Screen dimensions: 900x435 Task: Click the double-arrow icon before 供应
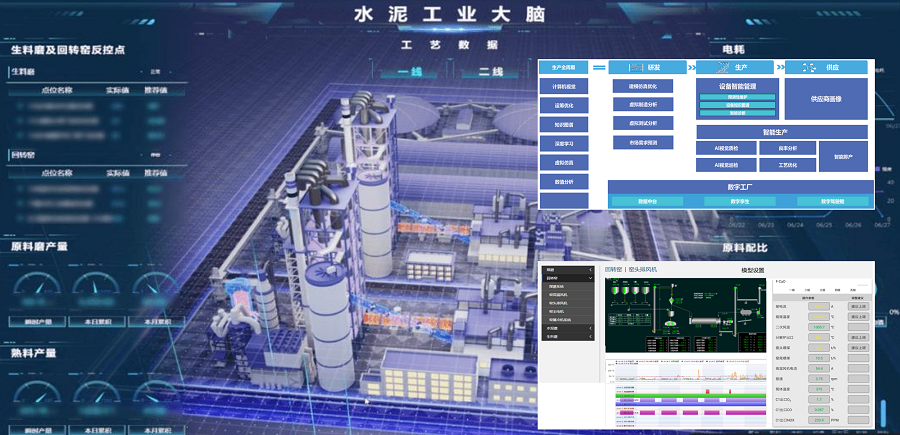pos(781,67)
